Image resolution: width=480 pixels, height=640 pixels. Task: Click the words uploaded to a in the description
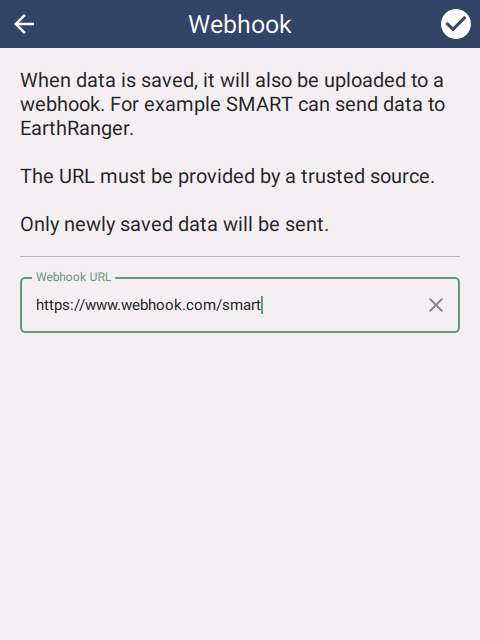click(x=384, y=80)
